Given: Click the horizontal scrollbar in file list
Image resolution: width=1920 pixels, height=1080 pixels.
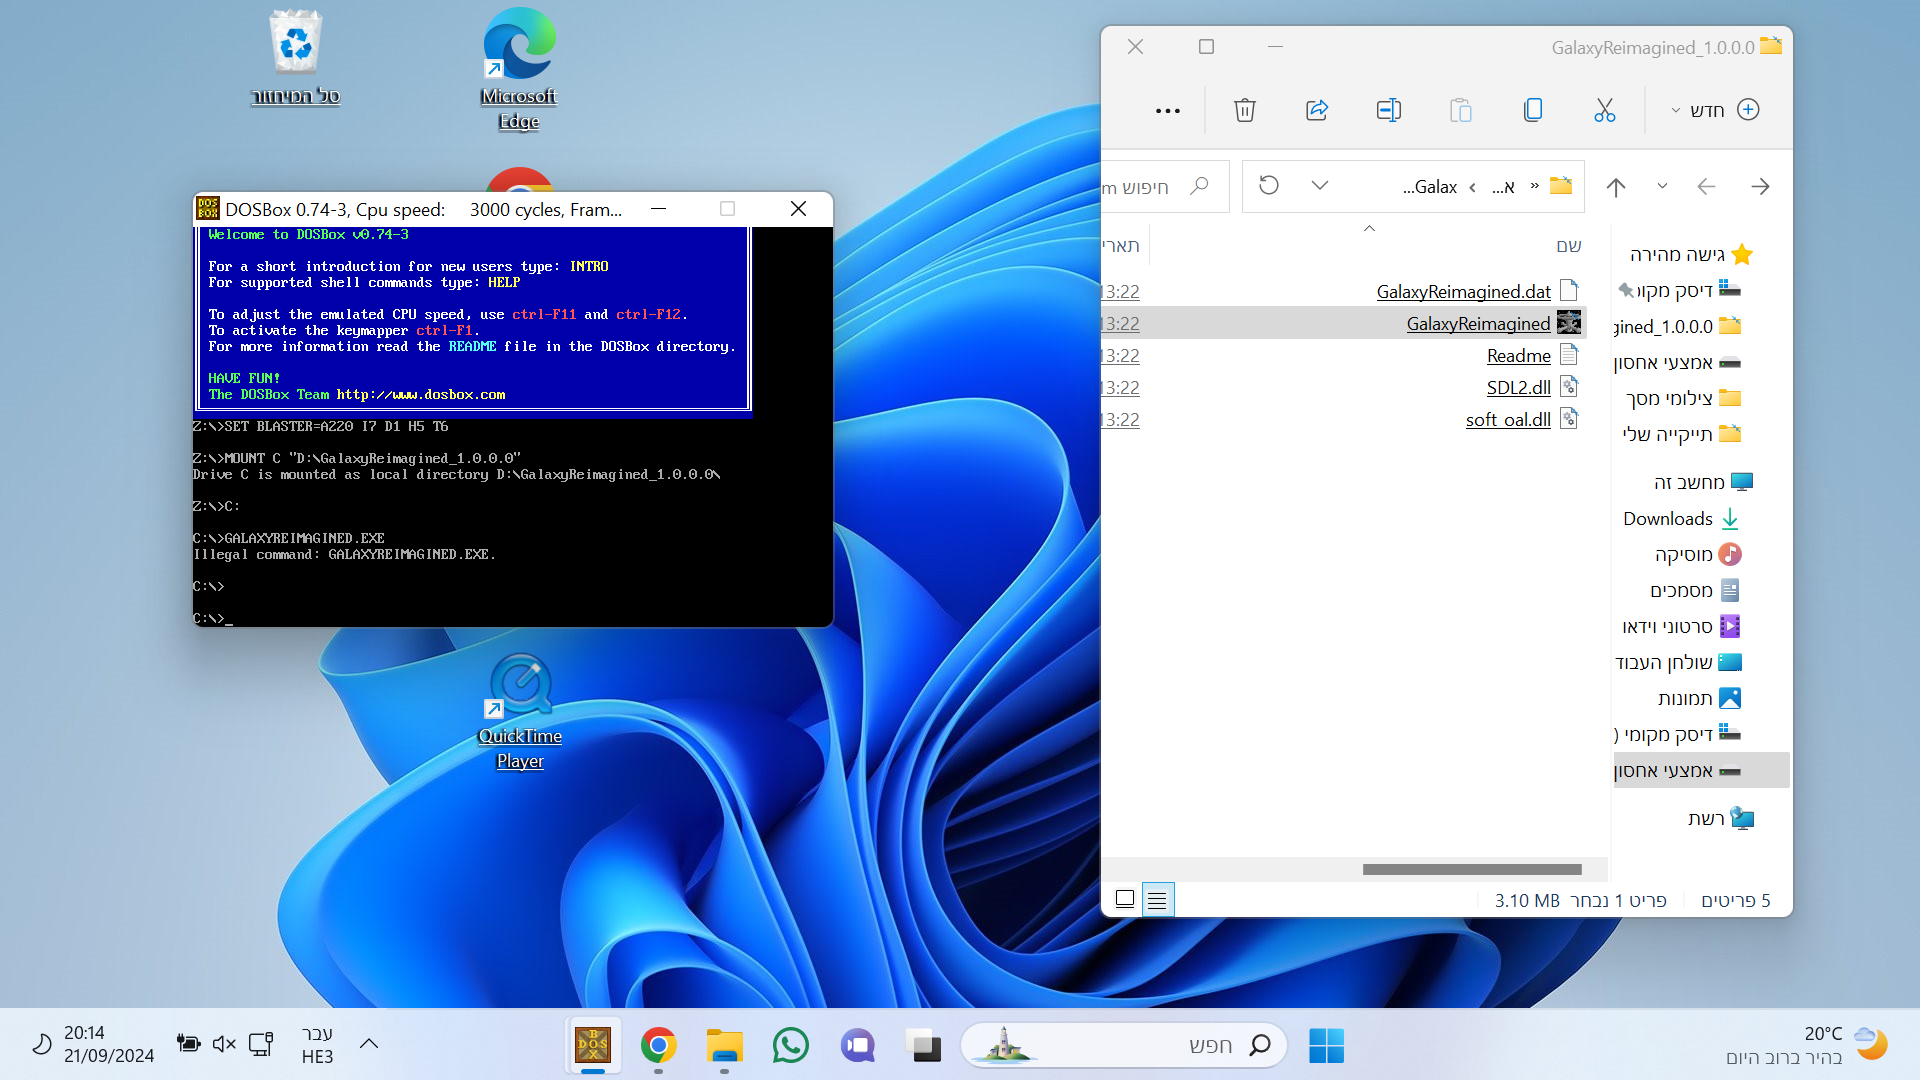Looking at the screenshot, I should 1471,870.
